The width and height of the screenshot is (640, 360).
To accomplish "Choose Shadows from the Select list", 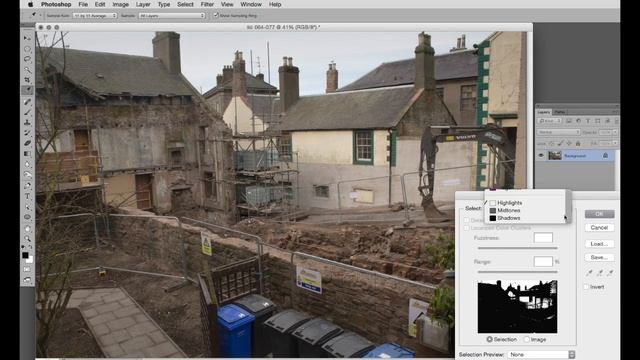I will (x=509, y=218).
